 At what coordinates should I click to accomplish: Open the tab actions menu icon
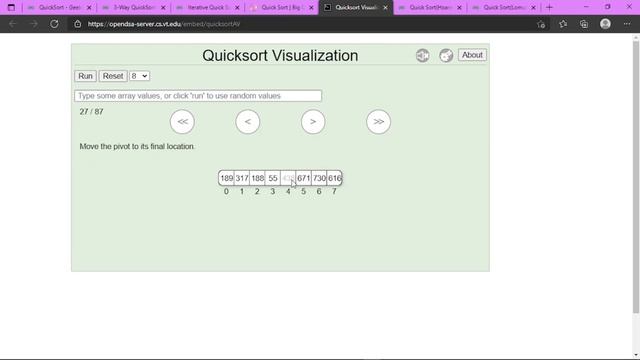11,7
